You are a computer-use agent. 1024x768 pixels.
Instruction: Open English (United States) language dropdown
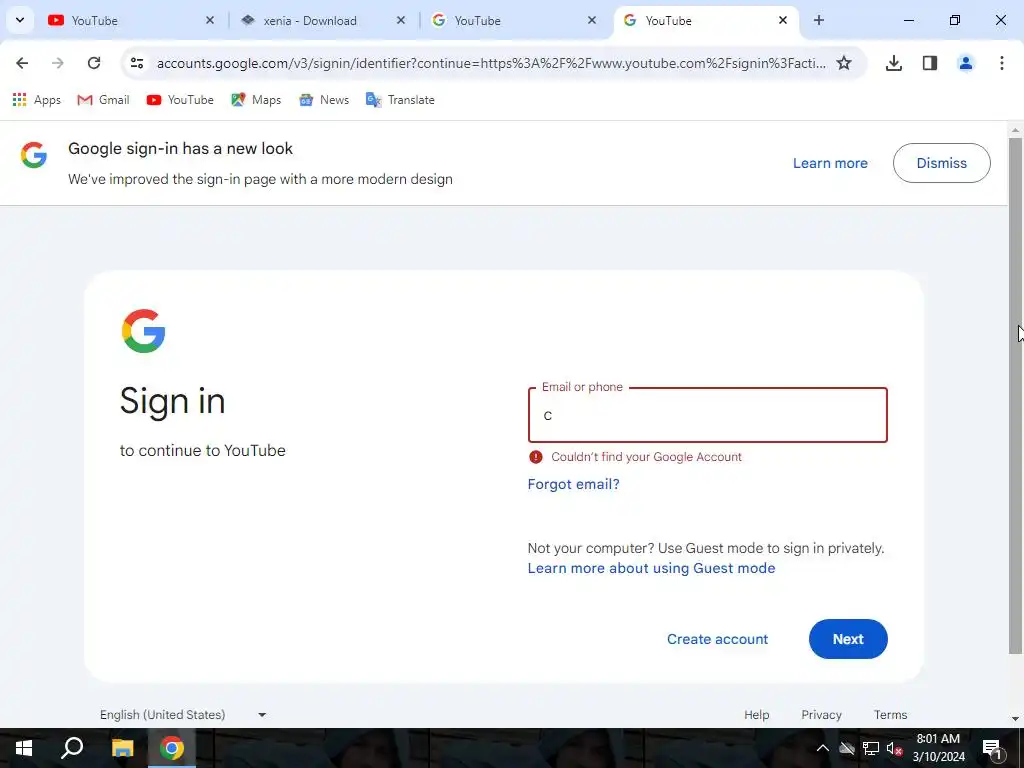click(183, 714)
